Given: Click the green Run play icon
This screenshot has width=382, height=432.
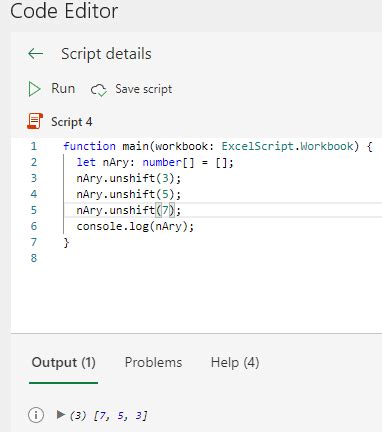Looking at the screenshot, I should tap(34, 89).
